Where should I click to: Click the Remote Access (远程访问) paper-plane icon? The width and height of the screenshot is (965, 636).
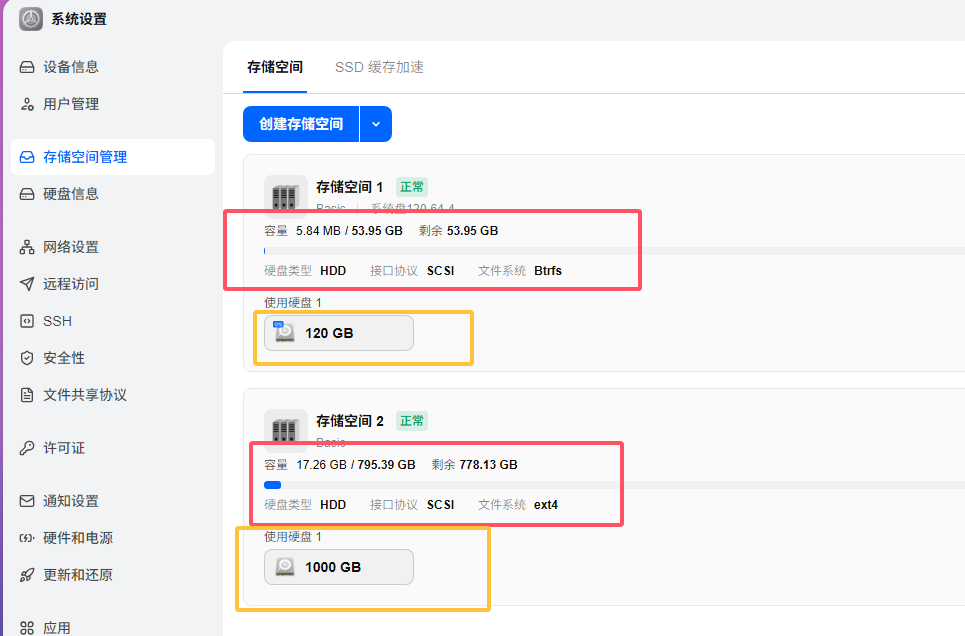[27, 284]
